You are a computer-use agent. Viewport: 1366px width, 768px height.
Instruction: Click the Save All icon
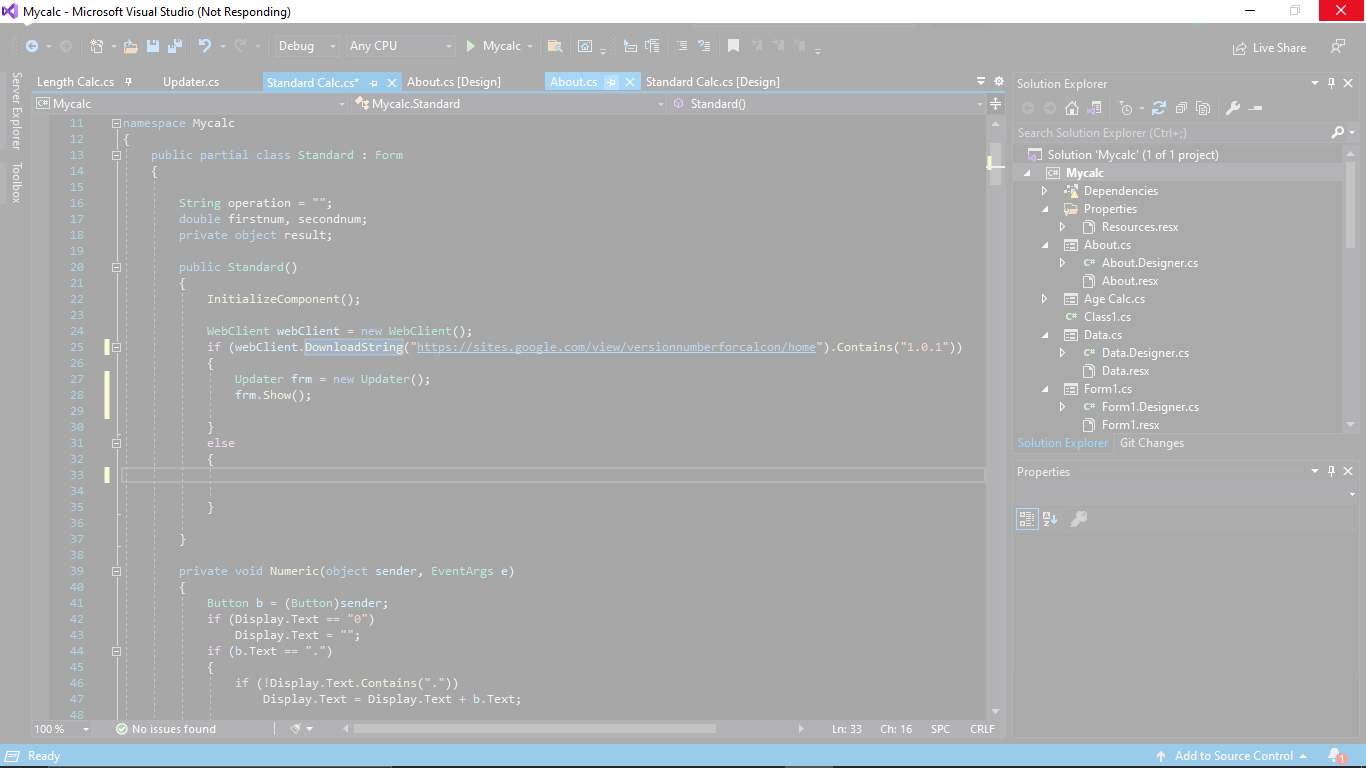(175, 46)
